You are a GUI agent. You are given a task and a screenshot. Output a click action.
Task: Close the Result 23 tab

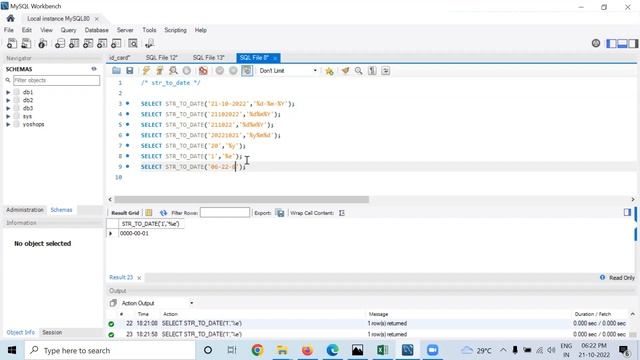(139, 278)
